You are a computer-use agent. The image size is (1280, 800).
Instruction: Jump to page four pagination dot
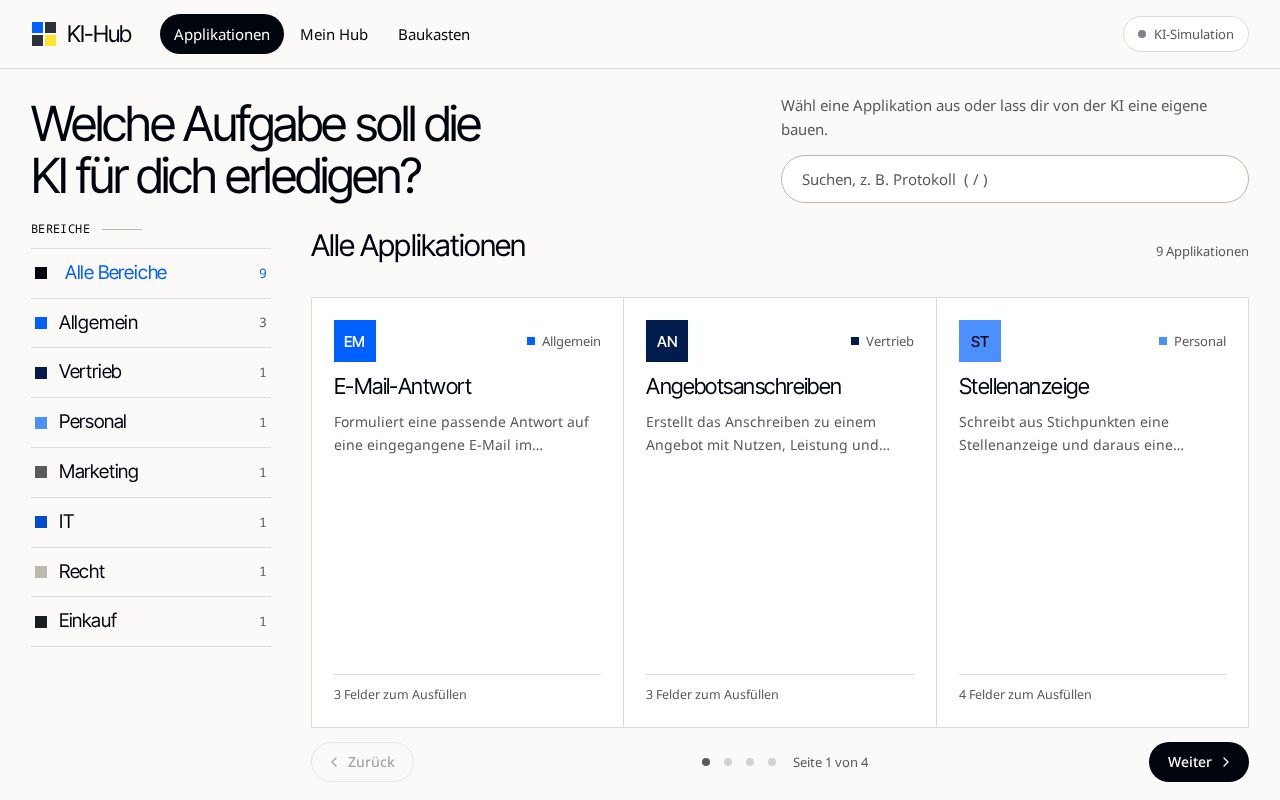[x=772, y=762]
